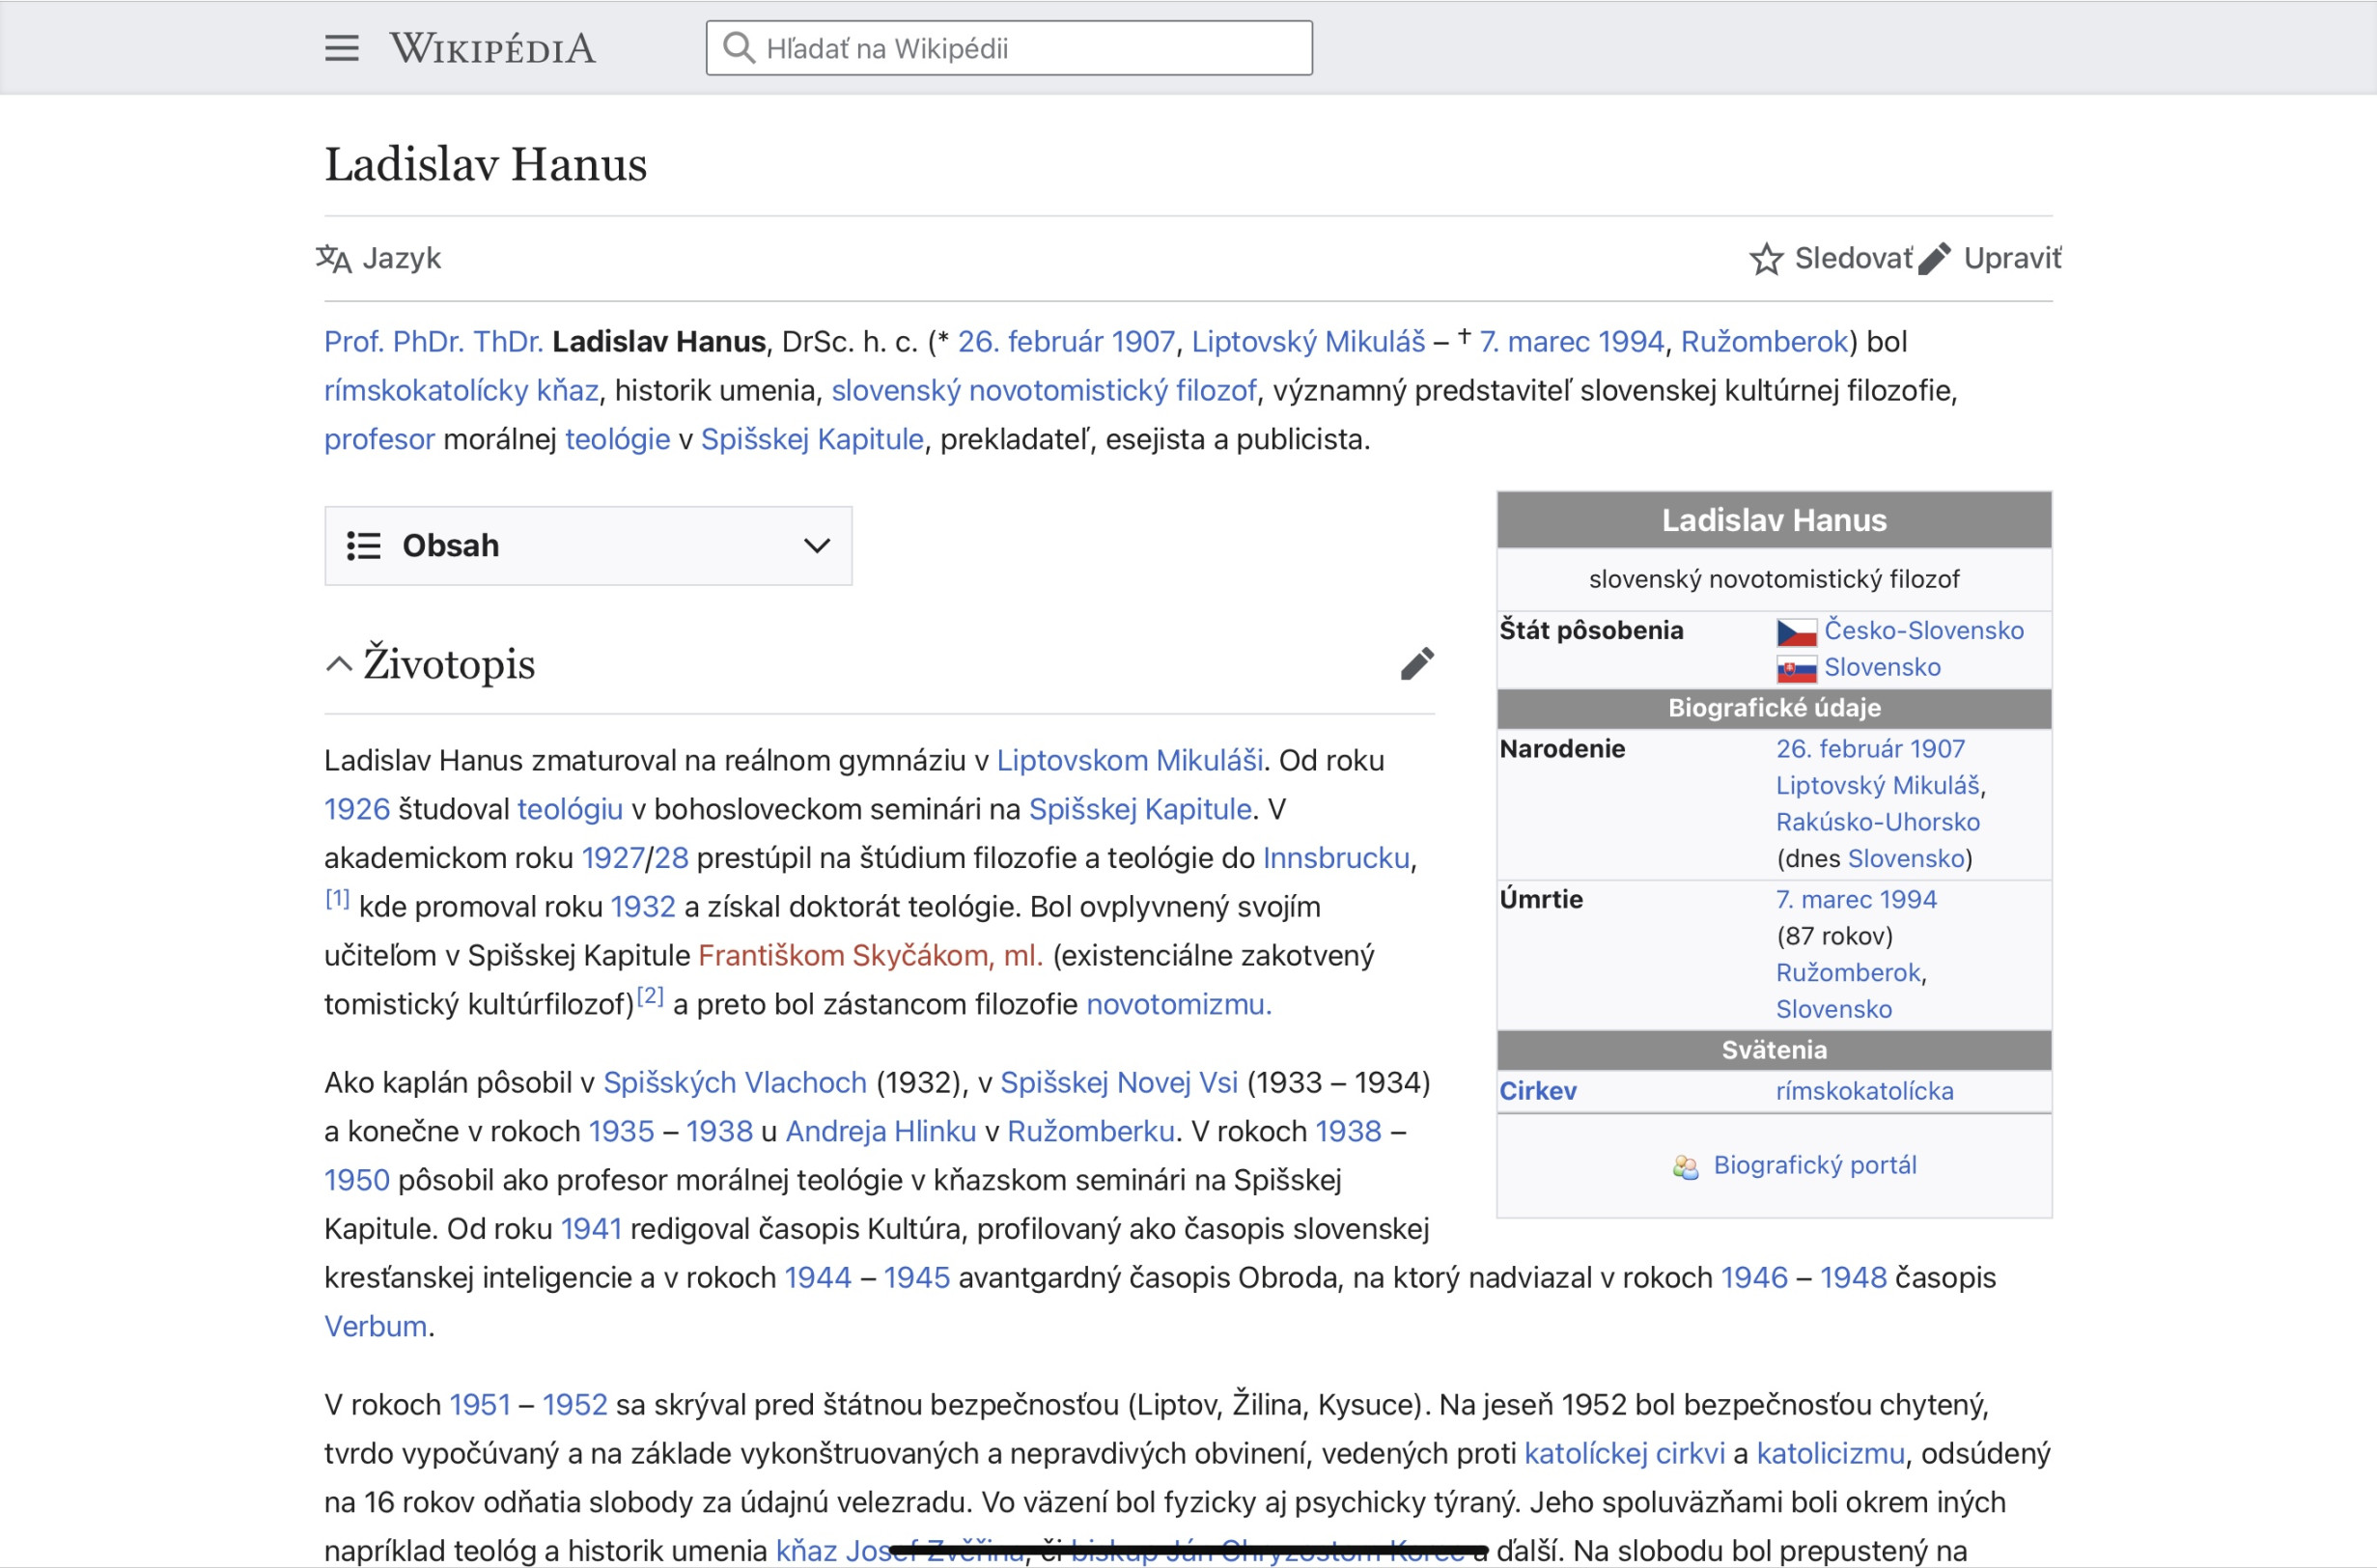Click the Obsah list icon
Viewport: 2377px width, 1568px height.
[364, 546]
